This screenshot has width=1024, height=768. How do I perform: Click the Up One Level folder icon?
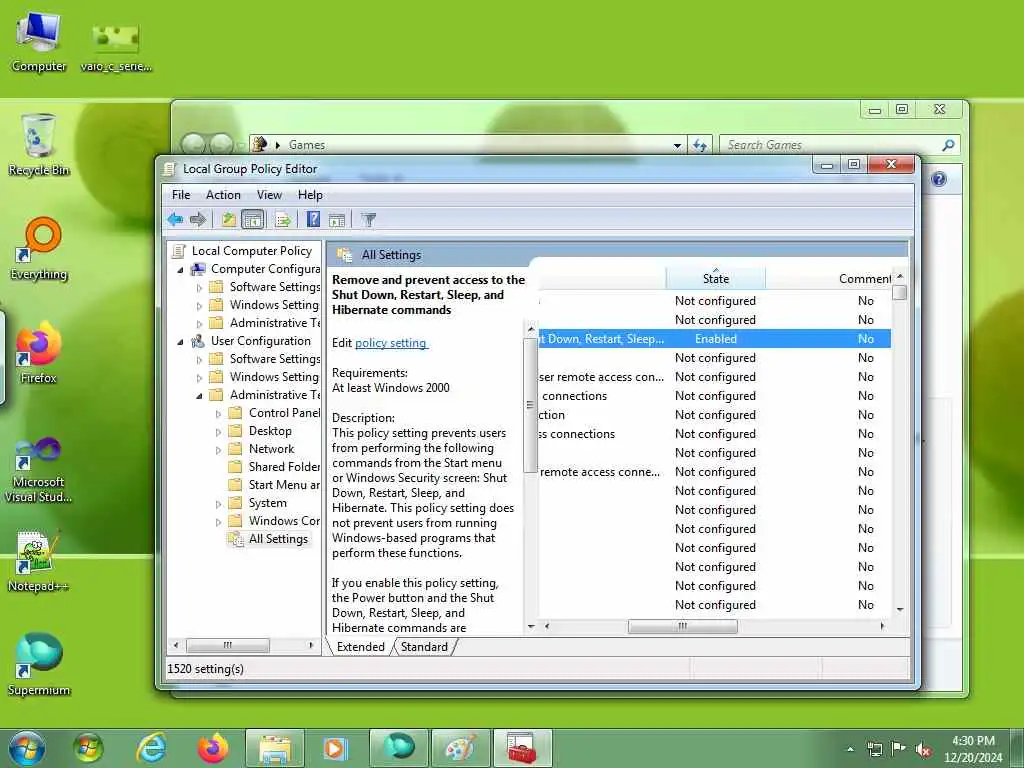pos(228,219)
